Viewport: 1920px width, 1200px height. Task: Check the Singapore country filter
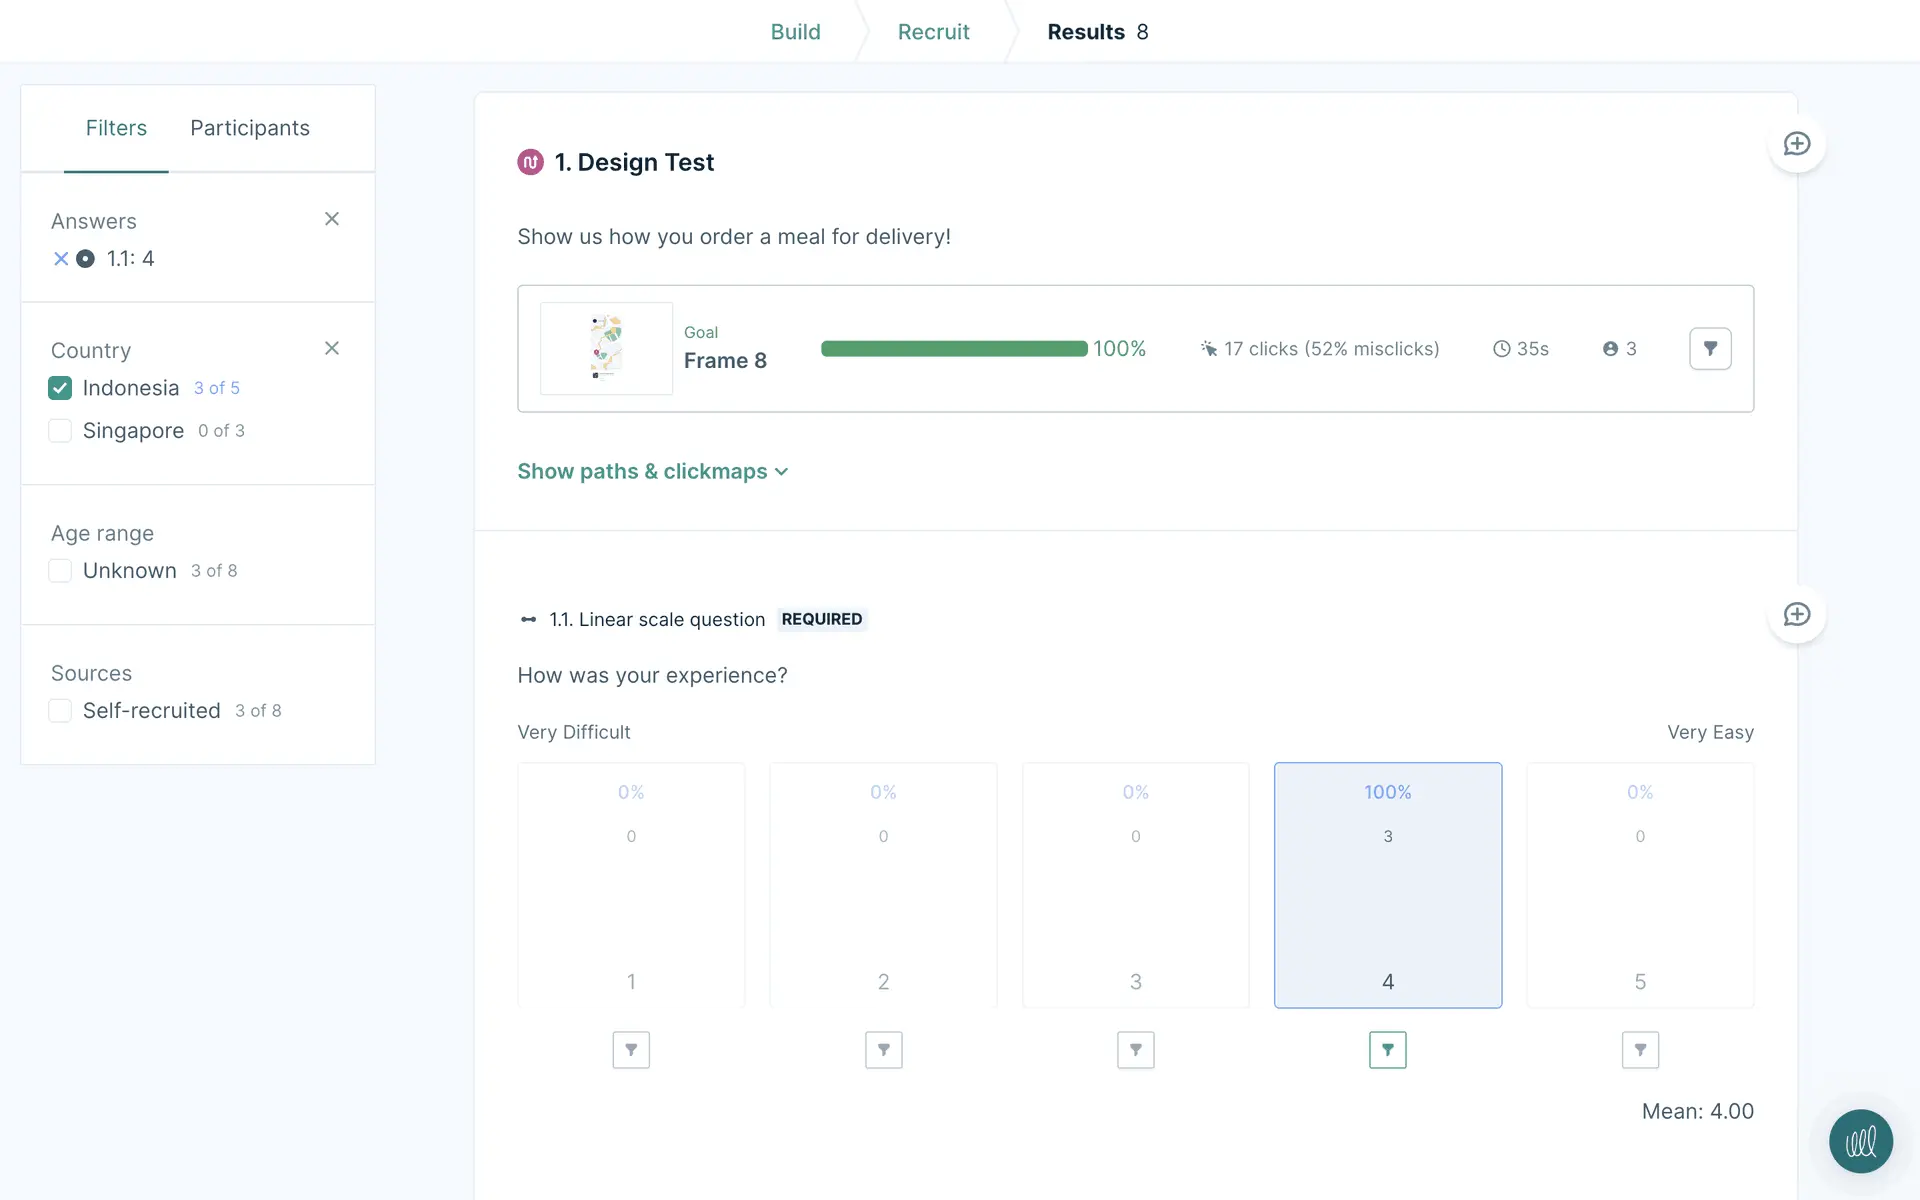point(60,431)
